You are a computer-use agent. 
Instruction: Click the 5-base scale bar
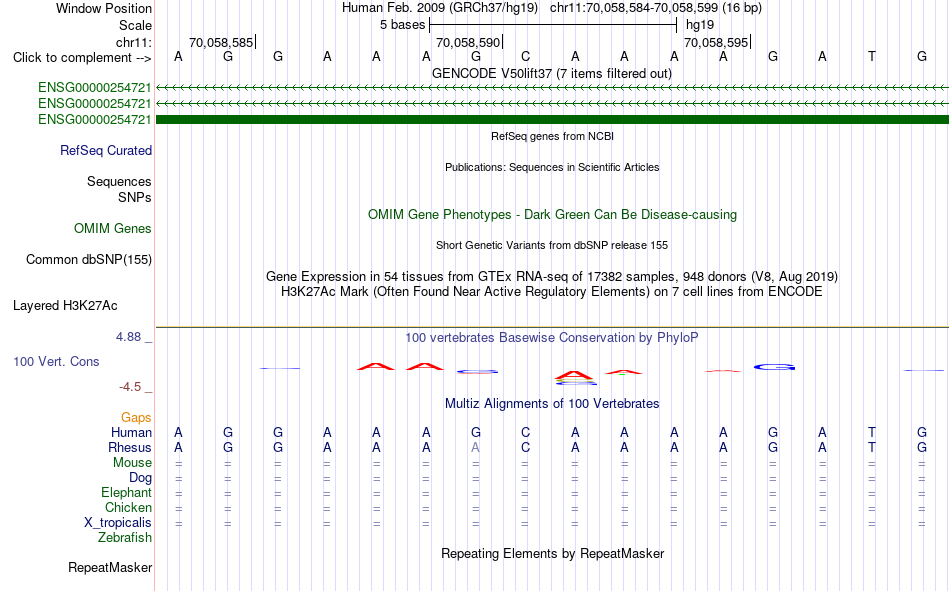[553, 25]
